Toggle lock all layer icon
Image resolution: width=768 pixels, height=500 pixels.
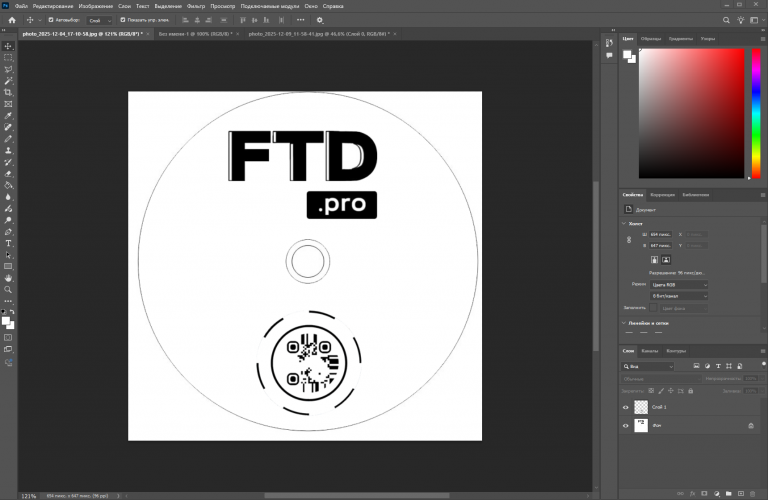click(691, 391)
